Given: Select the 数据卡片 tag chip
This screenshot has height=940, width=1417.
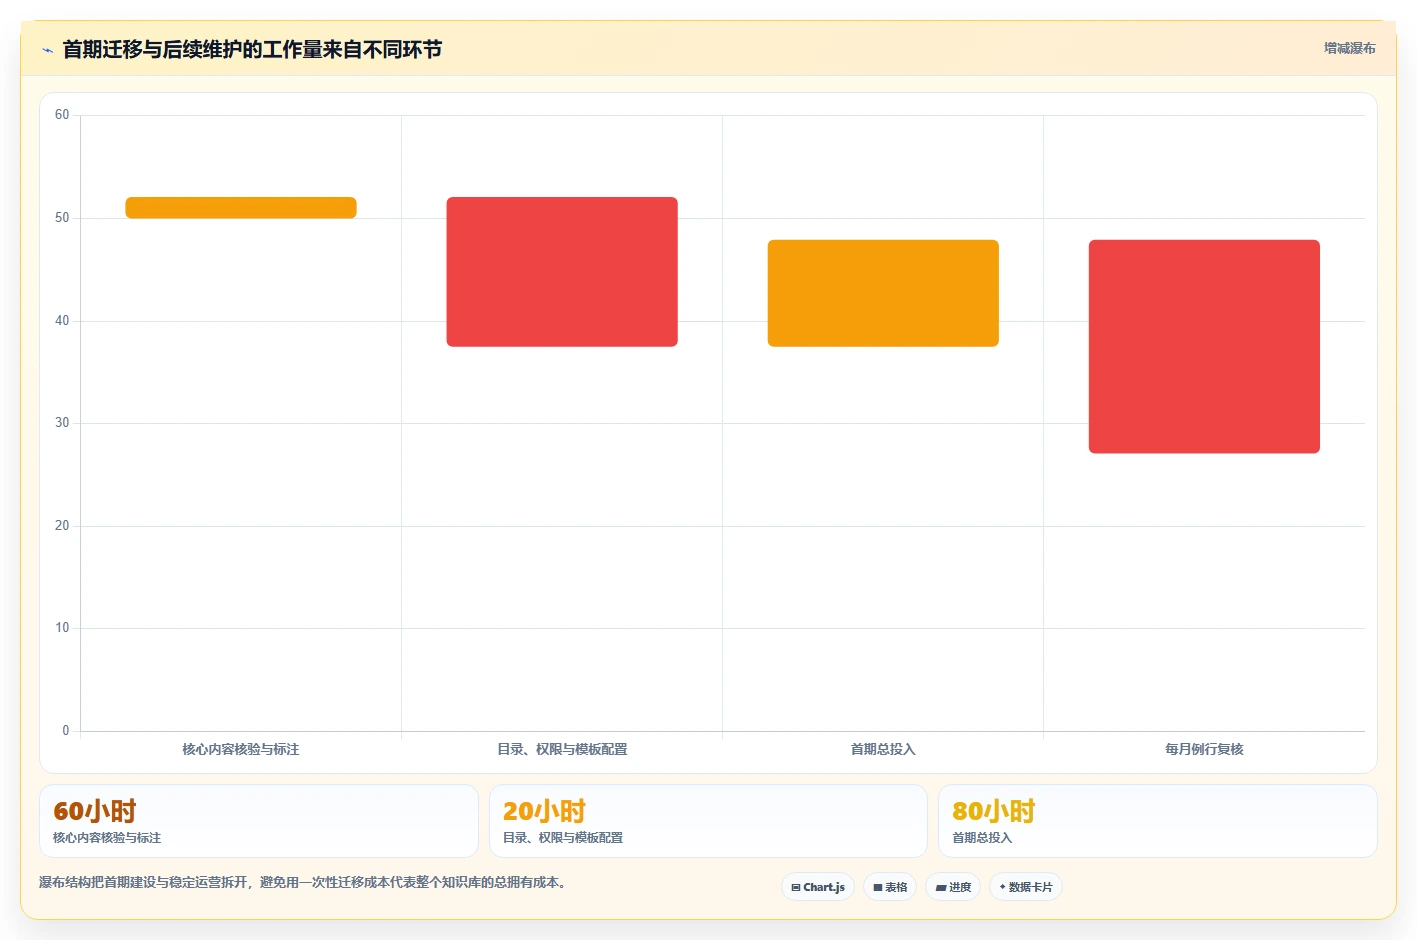Looking at the screenshot, I should point(1026,887).
